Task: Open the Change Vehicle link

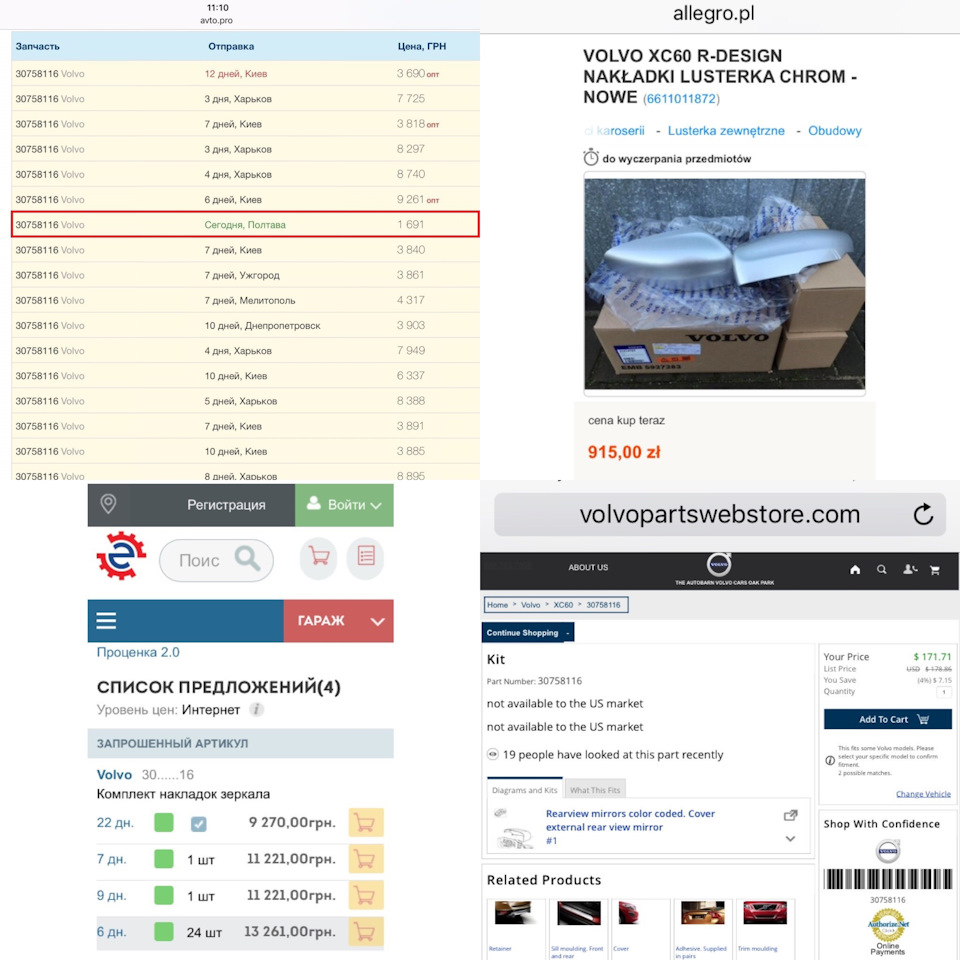Action: (923, 794)
